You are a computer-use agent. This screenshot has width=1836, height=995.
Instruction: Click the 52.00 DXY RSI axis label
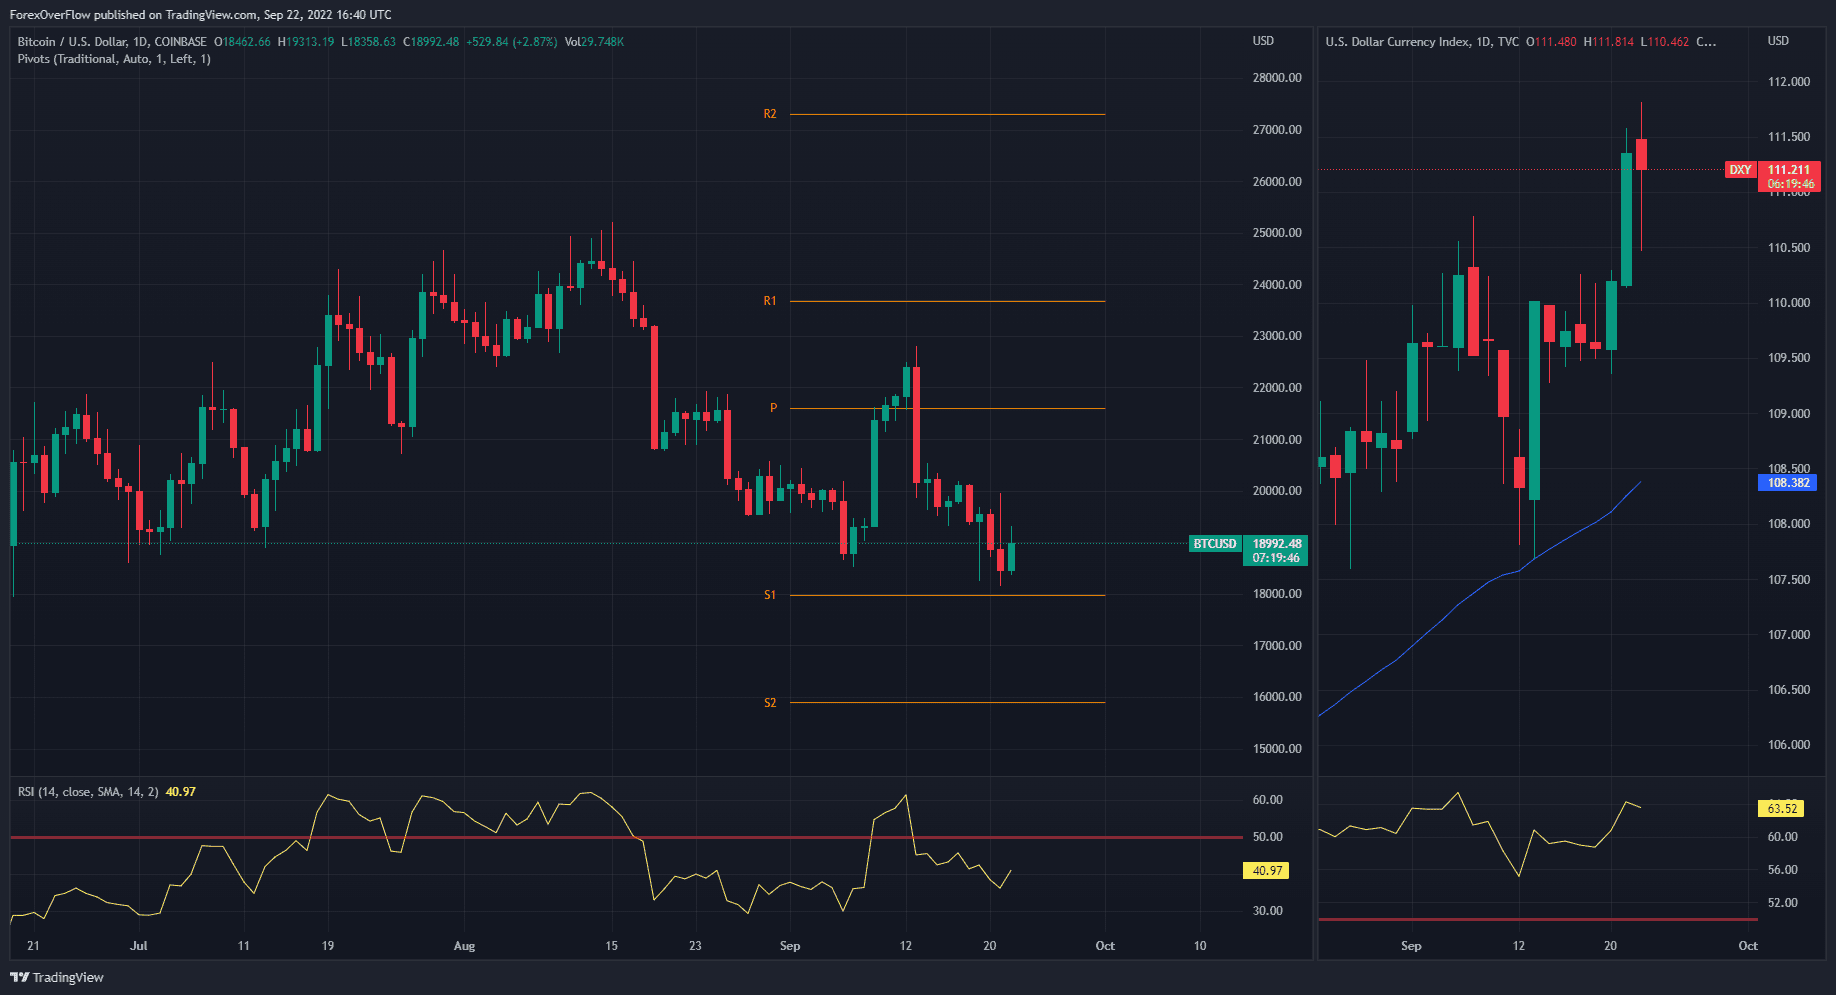click(x=1782, y=903)
